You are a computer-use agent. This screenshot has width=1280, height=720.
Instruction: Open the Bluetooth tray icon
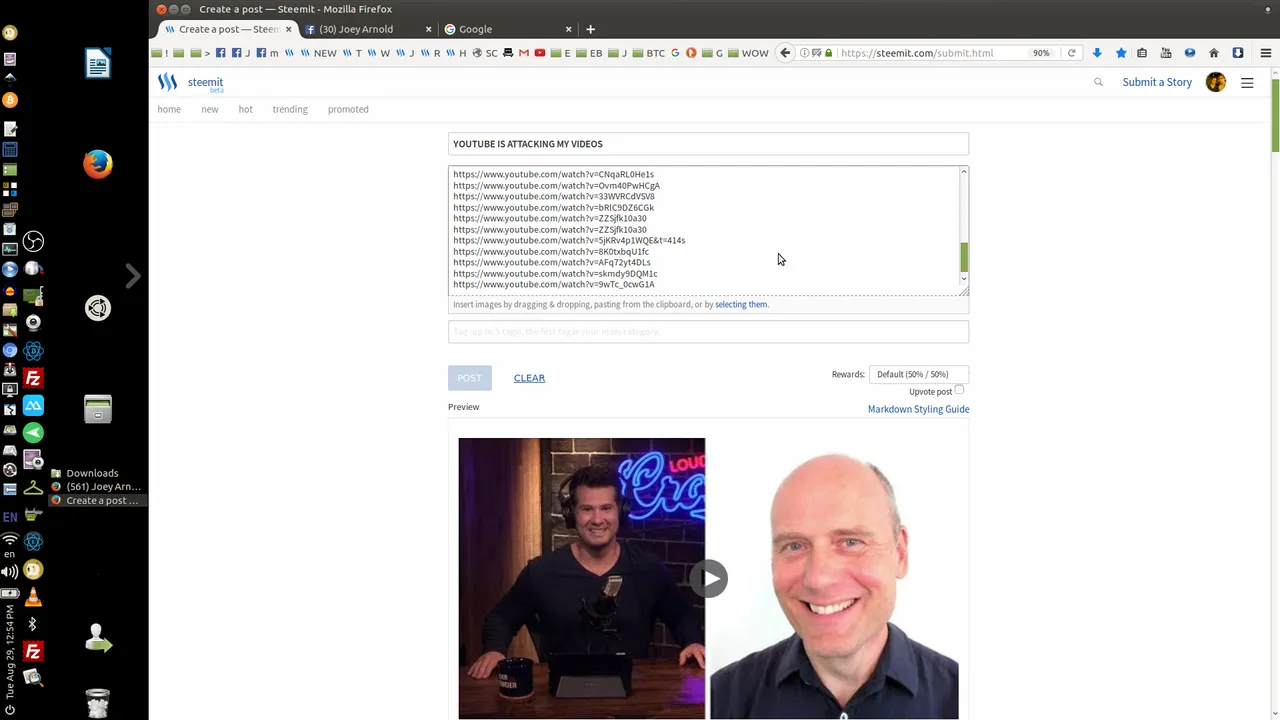[x=33, y=624]
